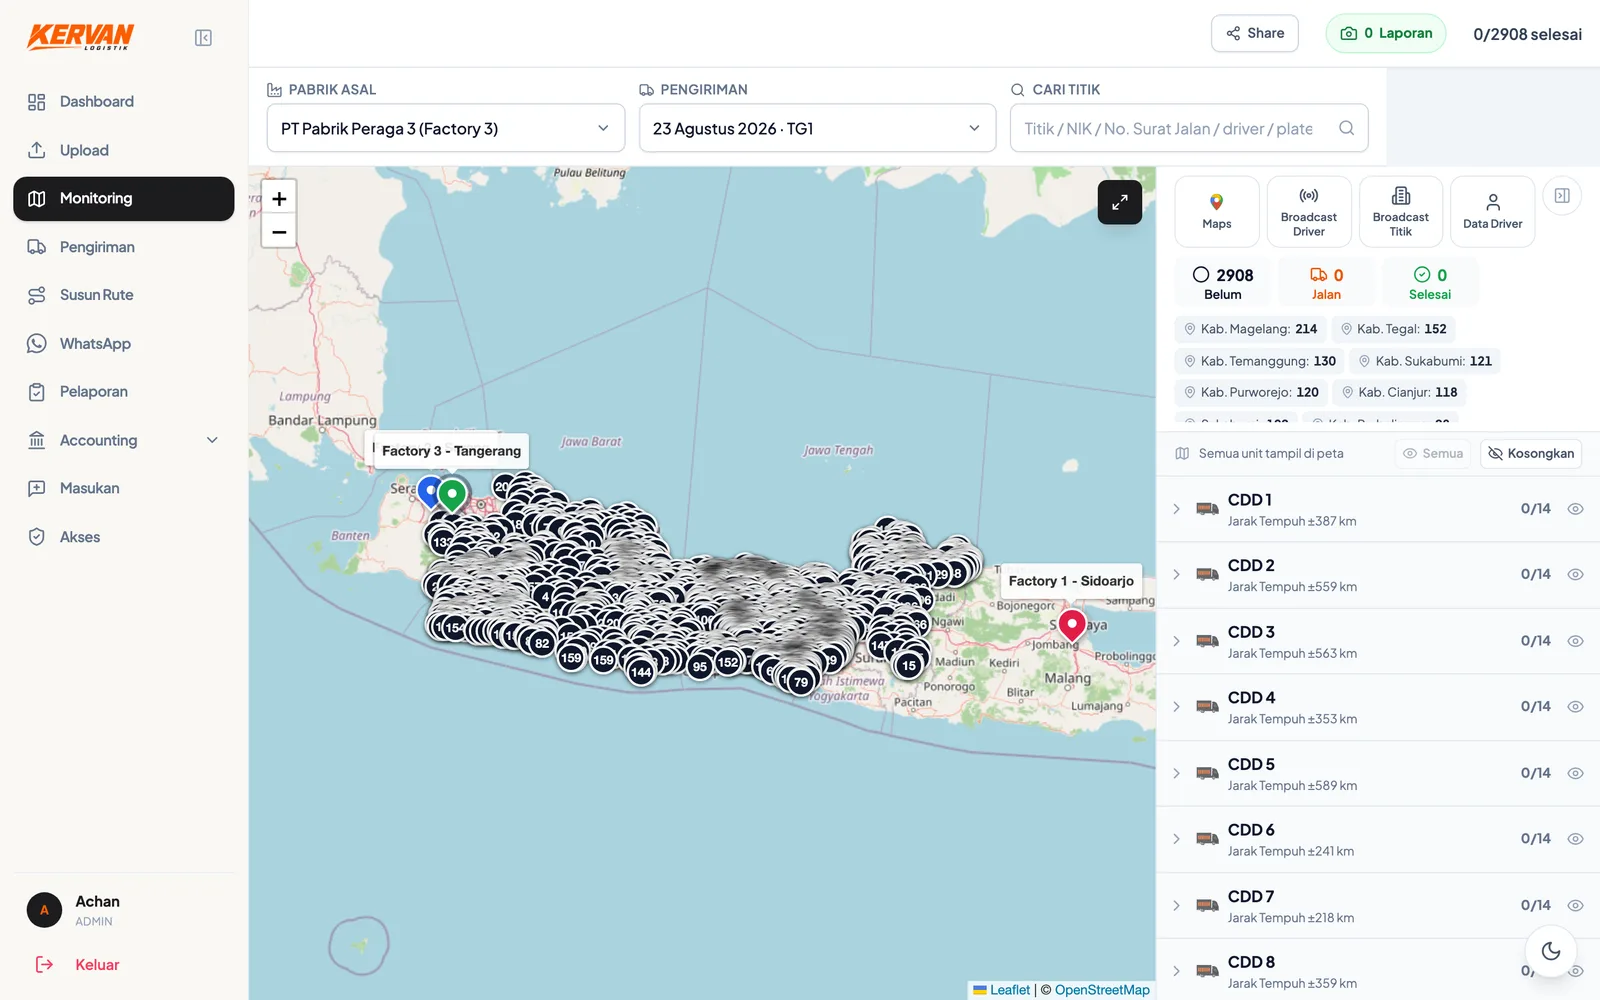This screenshot has width=1600, height=1000.
Task: Open Data Driver panel
Action: [1493, 212]
